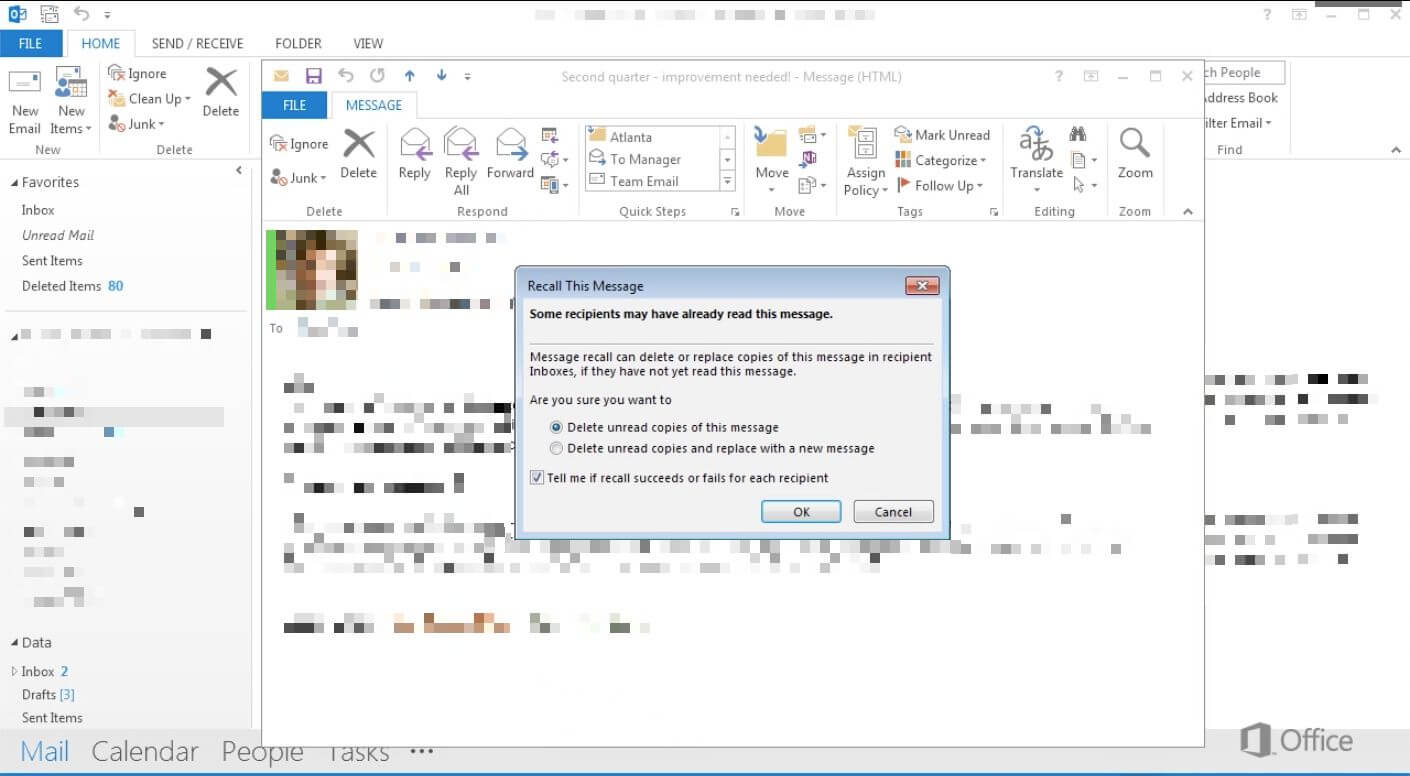
Task: Switch to the SEND / RECEIVE tab
Action: tap(197, 43)
